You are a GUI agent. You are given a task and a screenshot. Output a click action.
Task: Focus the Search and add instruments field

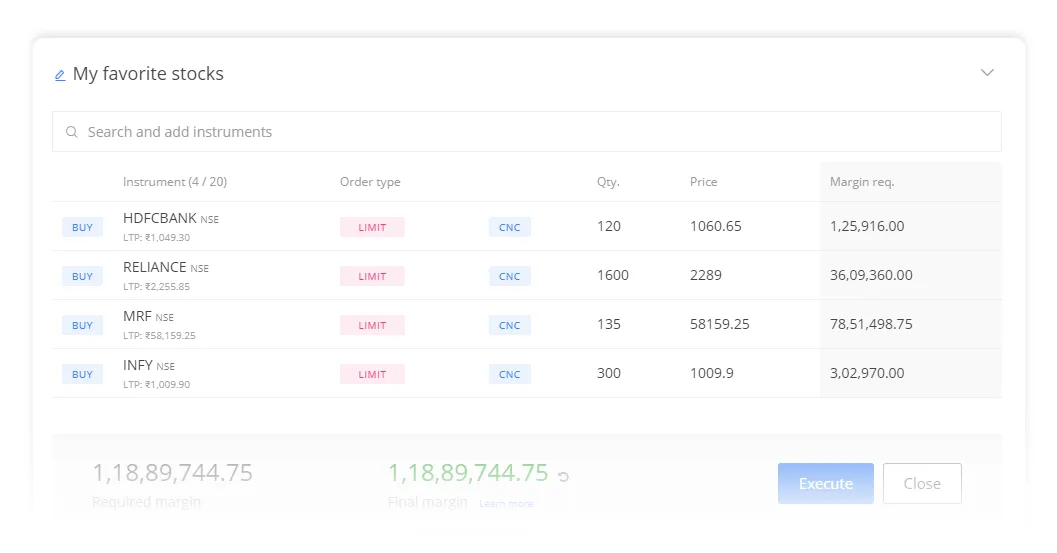526,132
